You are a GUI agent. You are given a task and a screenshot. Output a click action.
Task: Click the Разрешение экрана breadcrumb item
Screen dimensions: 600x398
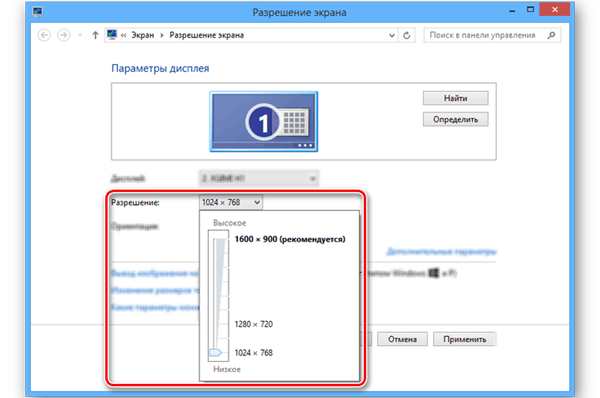click(207, 35)
